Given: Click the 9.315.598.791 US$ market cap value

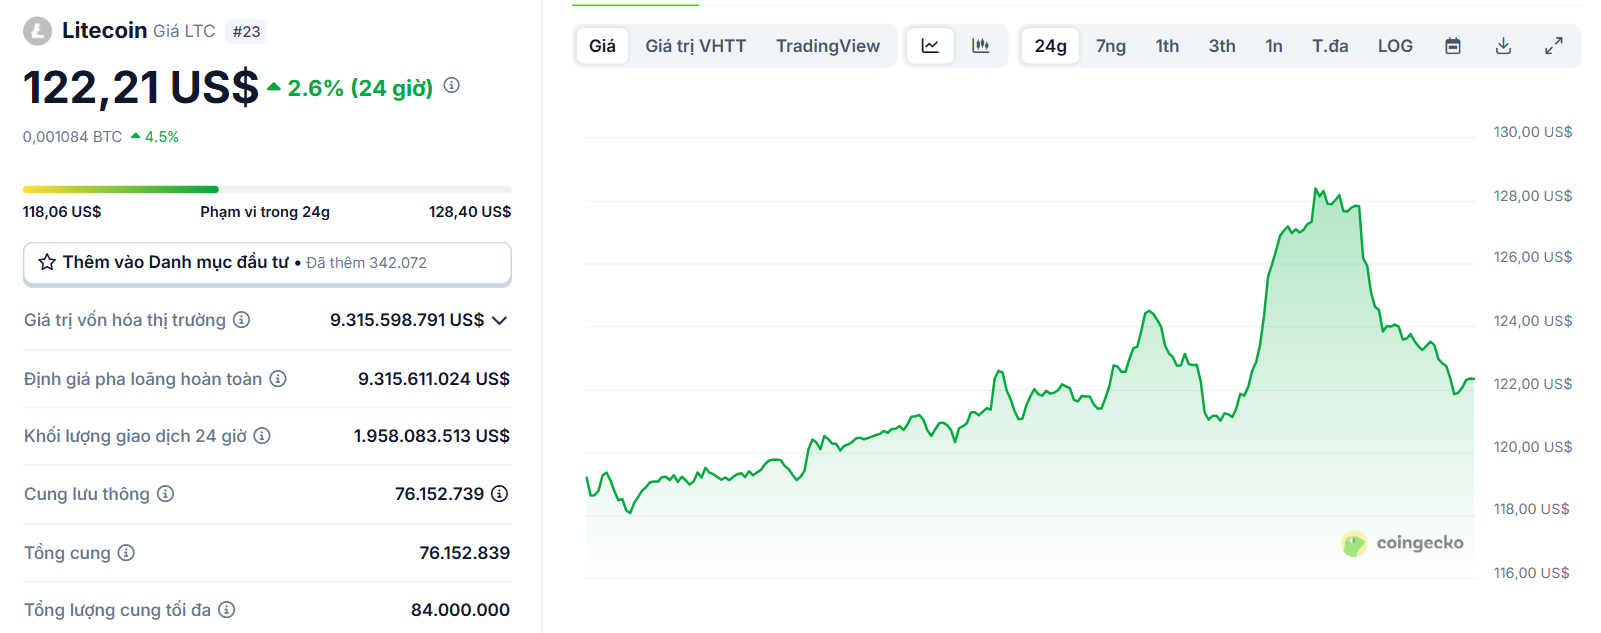Looking at the screenshot, I should point(407,320).
